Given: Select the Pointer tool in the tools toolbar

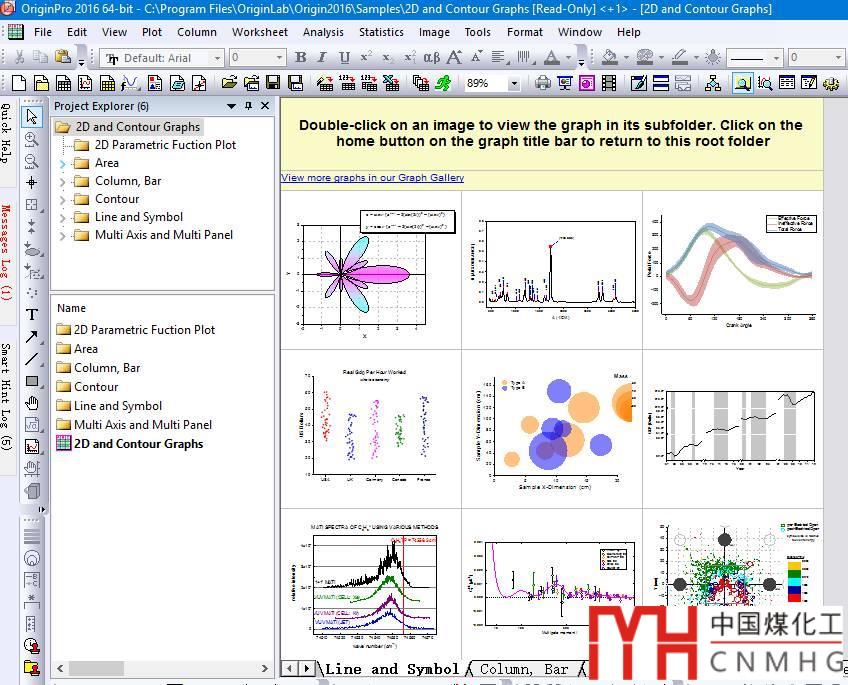Looking at the screenshot, I should tap(32, 117).
